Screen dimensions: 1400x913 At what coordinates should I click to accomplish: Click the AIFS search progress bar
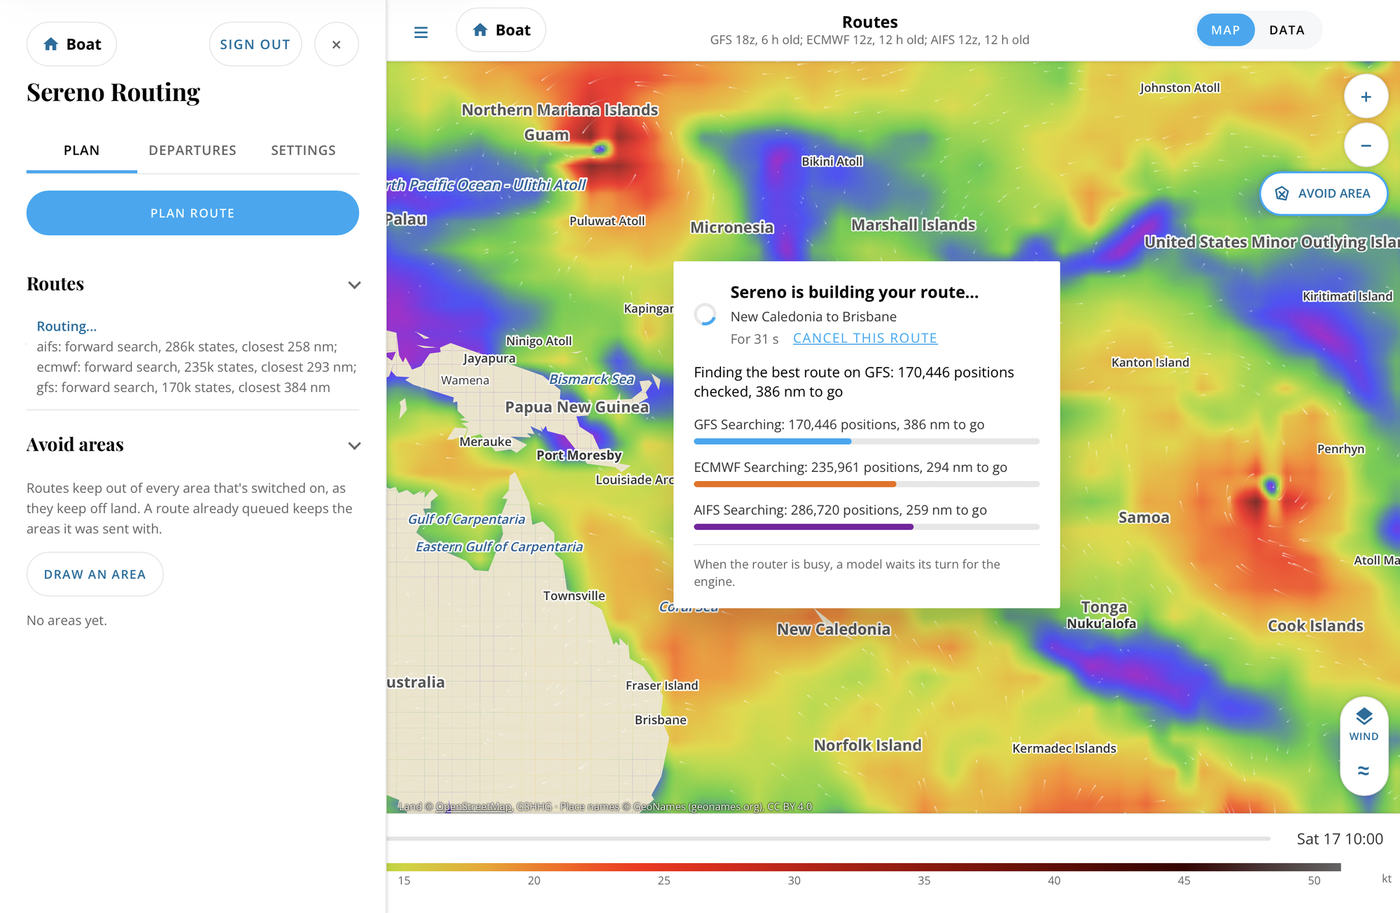[867, 527]
